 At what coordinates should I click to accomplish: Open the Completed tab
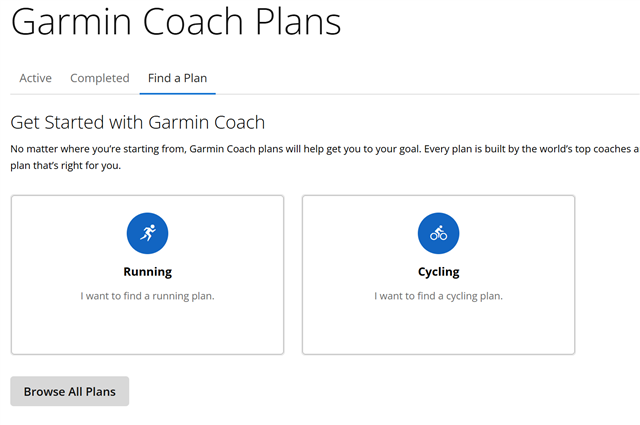[100, 78]
